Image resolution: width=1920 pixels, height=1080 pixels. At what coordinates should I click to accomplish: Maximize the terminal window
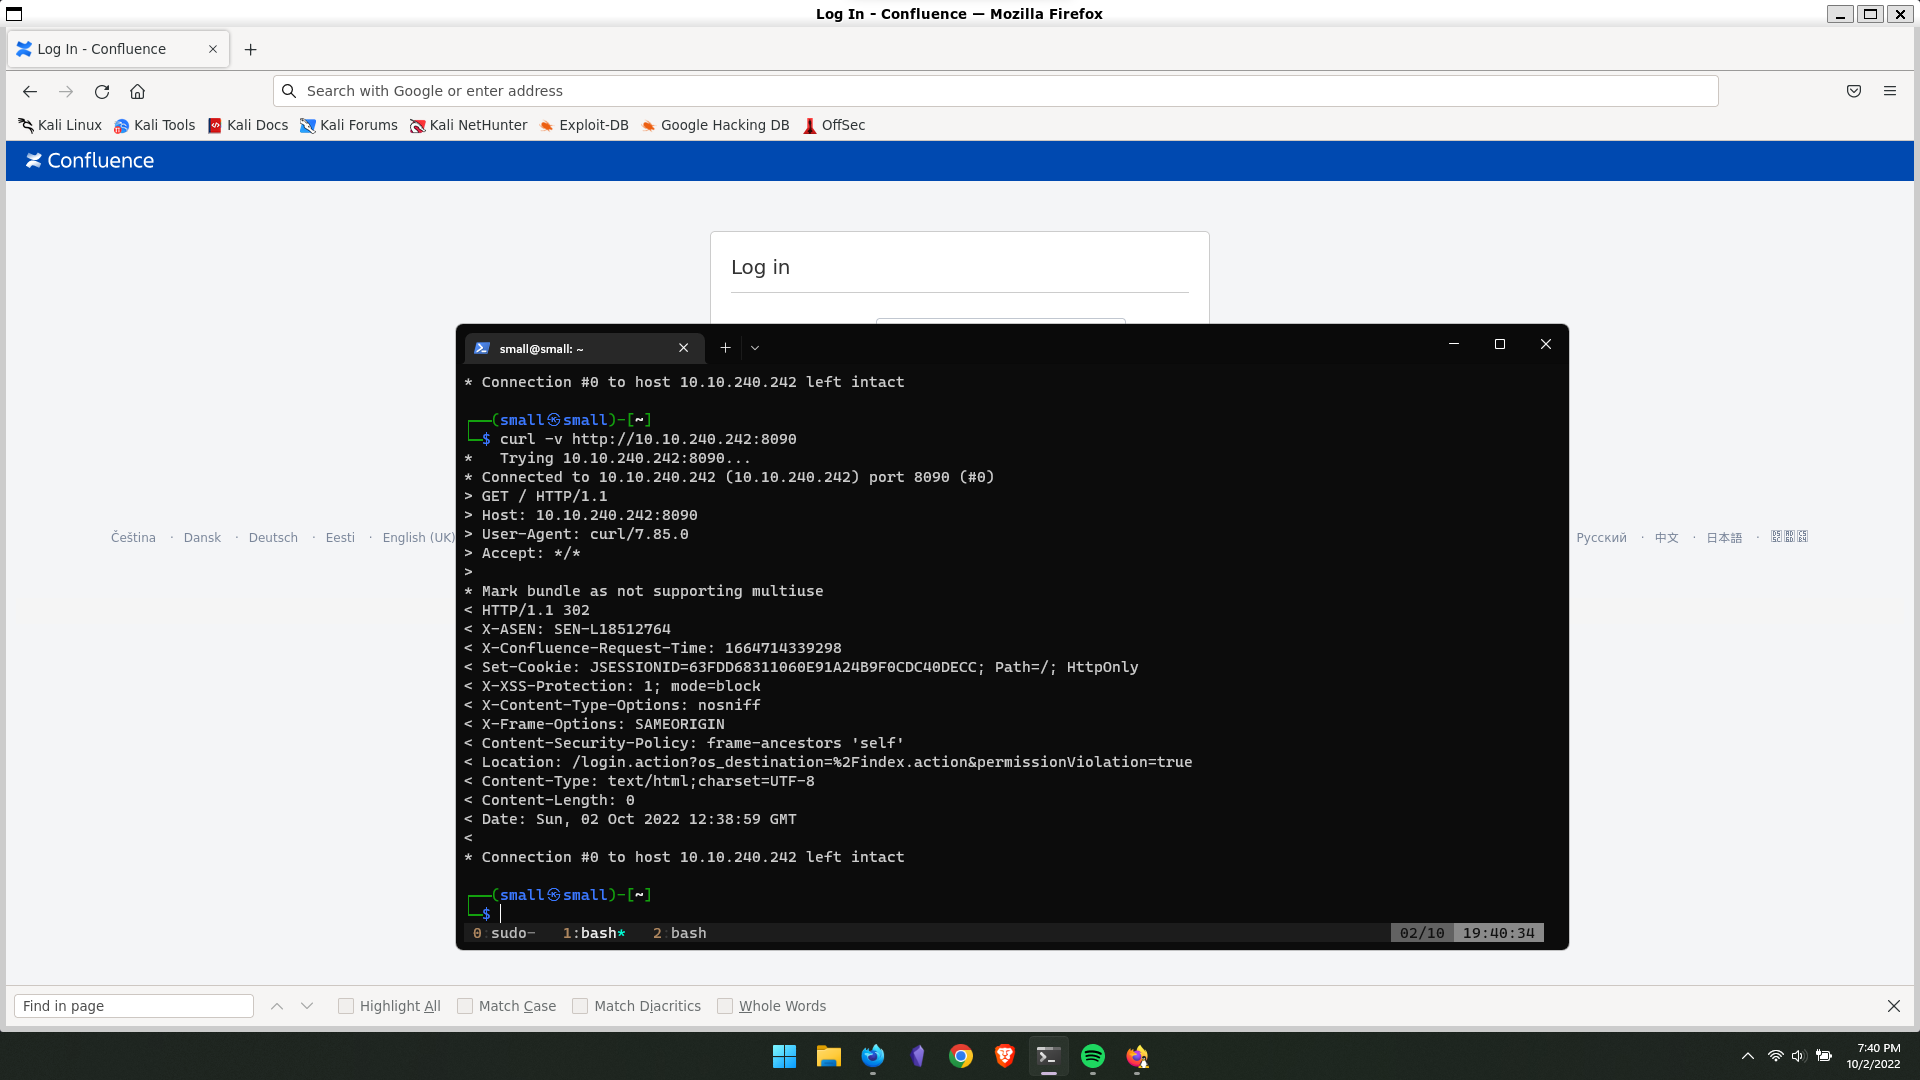pyautogui.click(x=1500, y=344)
